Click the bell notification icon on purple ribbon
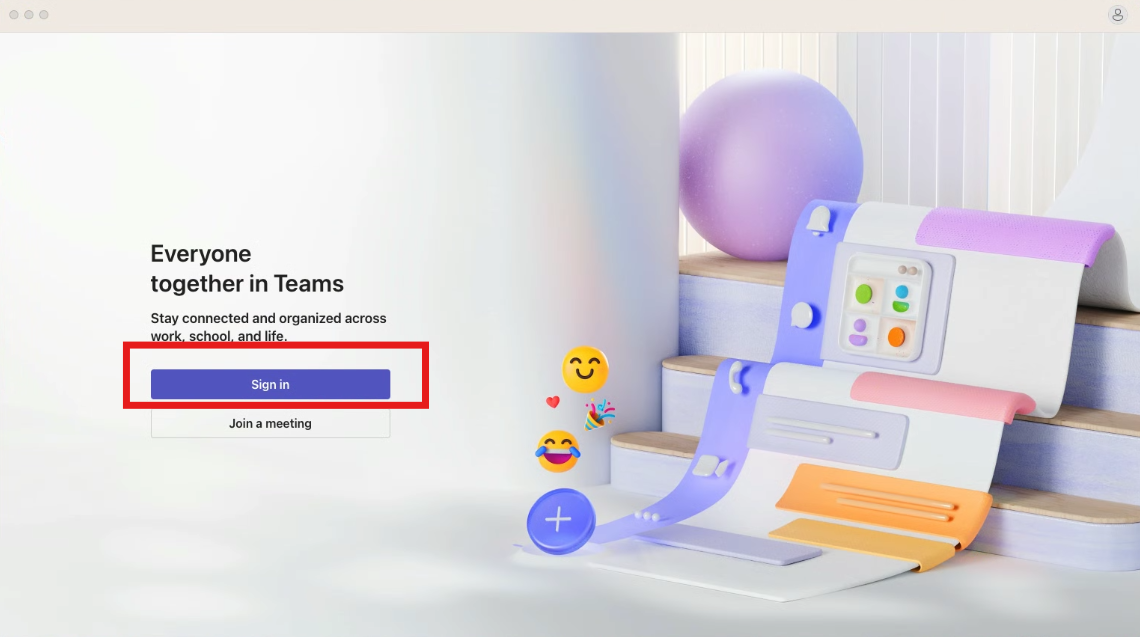Viewport: 1140px width, 637px height. tap(819, 220)
